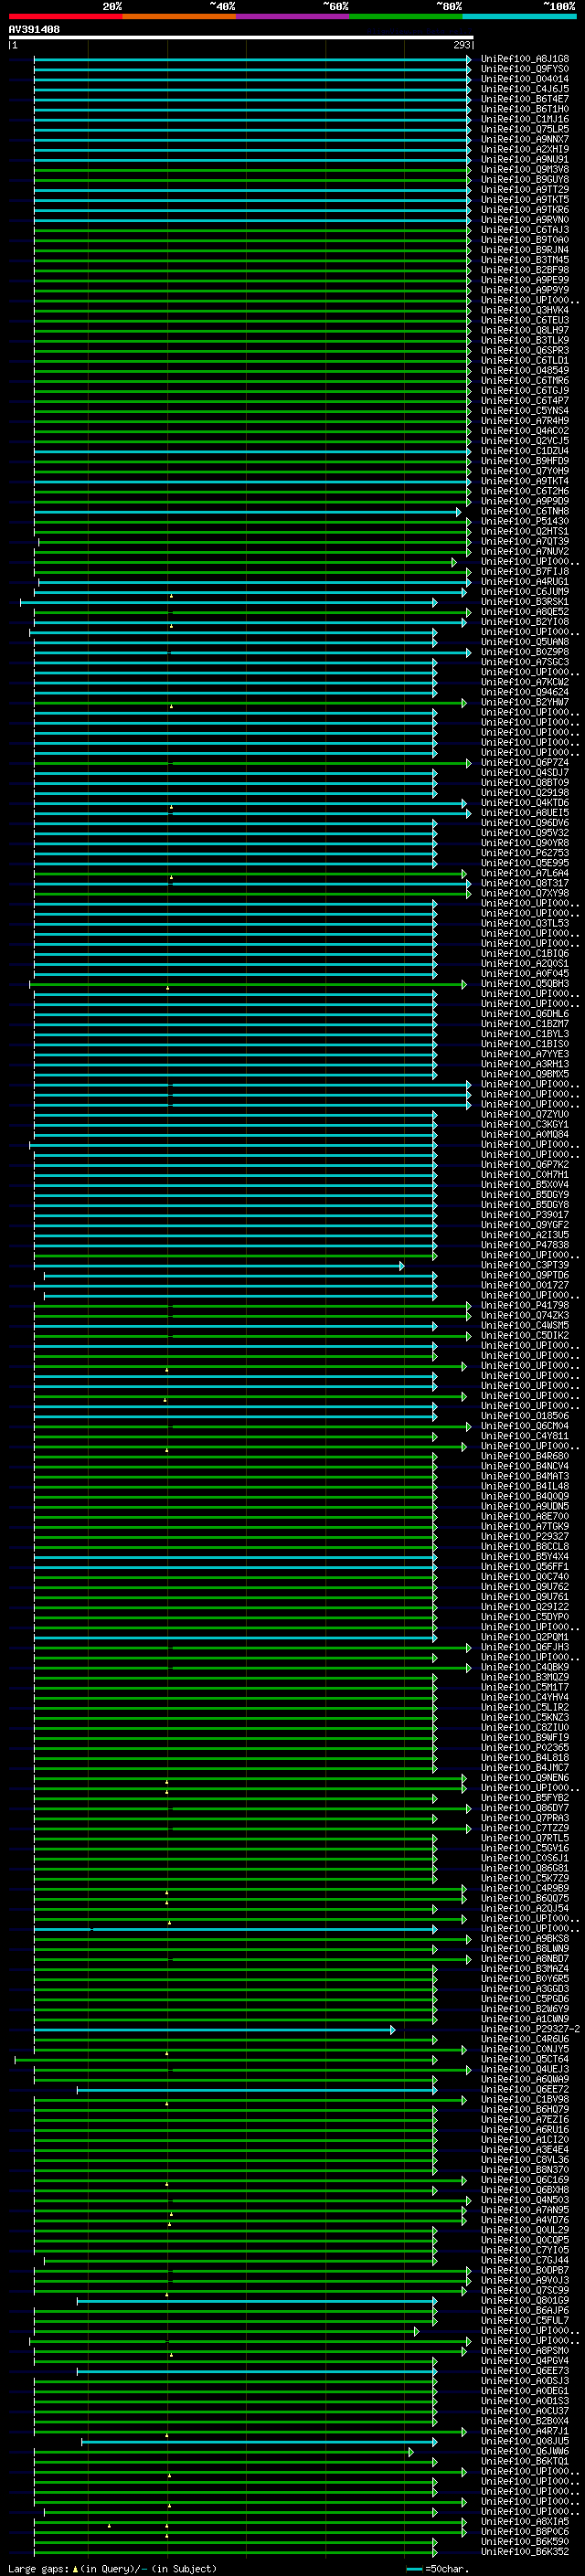Select label UniRef100_B2BF98
This screenshot has height=2576, width=585.
pos(525,270)
